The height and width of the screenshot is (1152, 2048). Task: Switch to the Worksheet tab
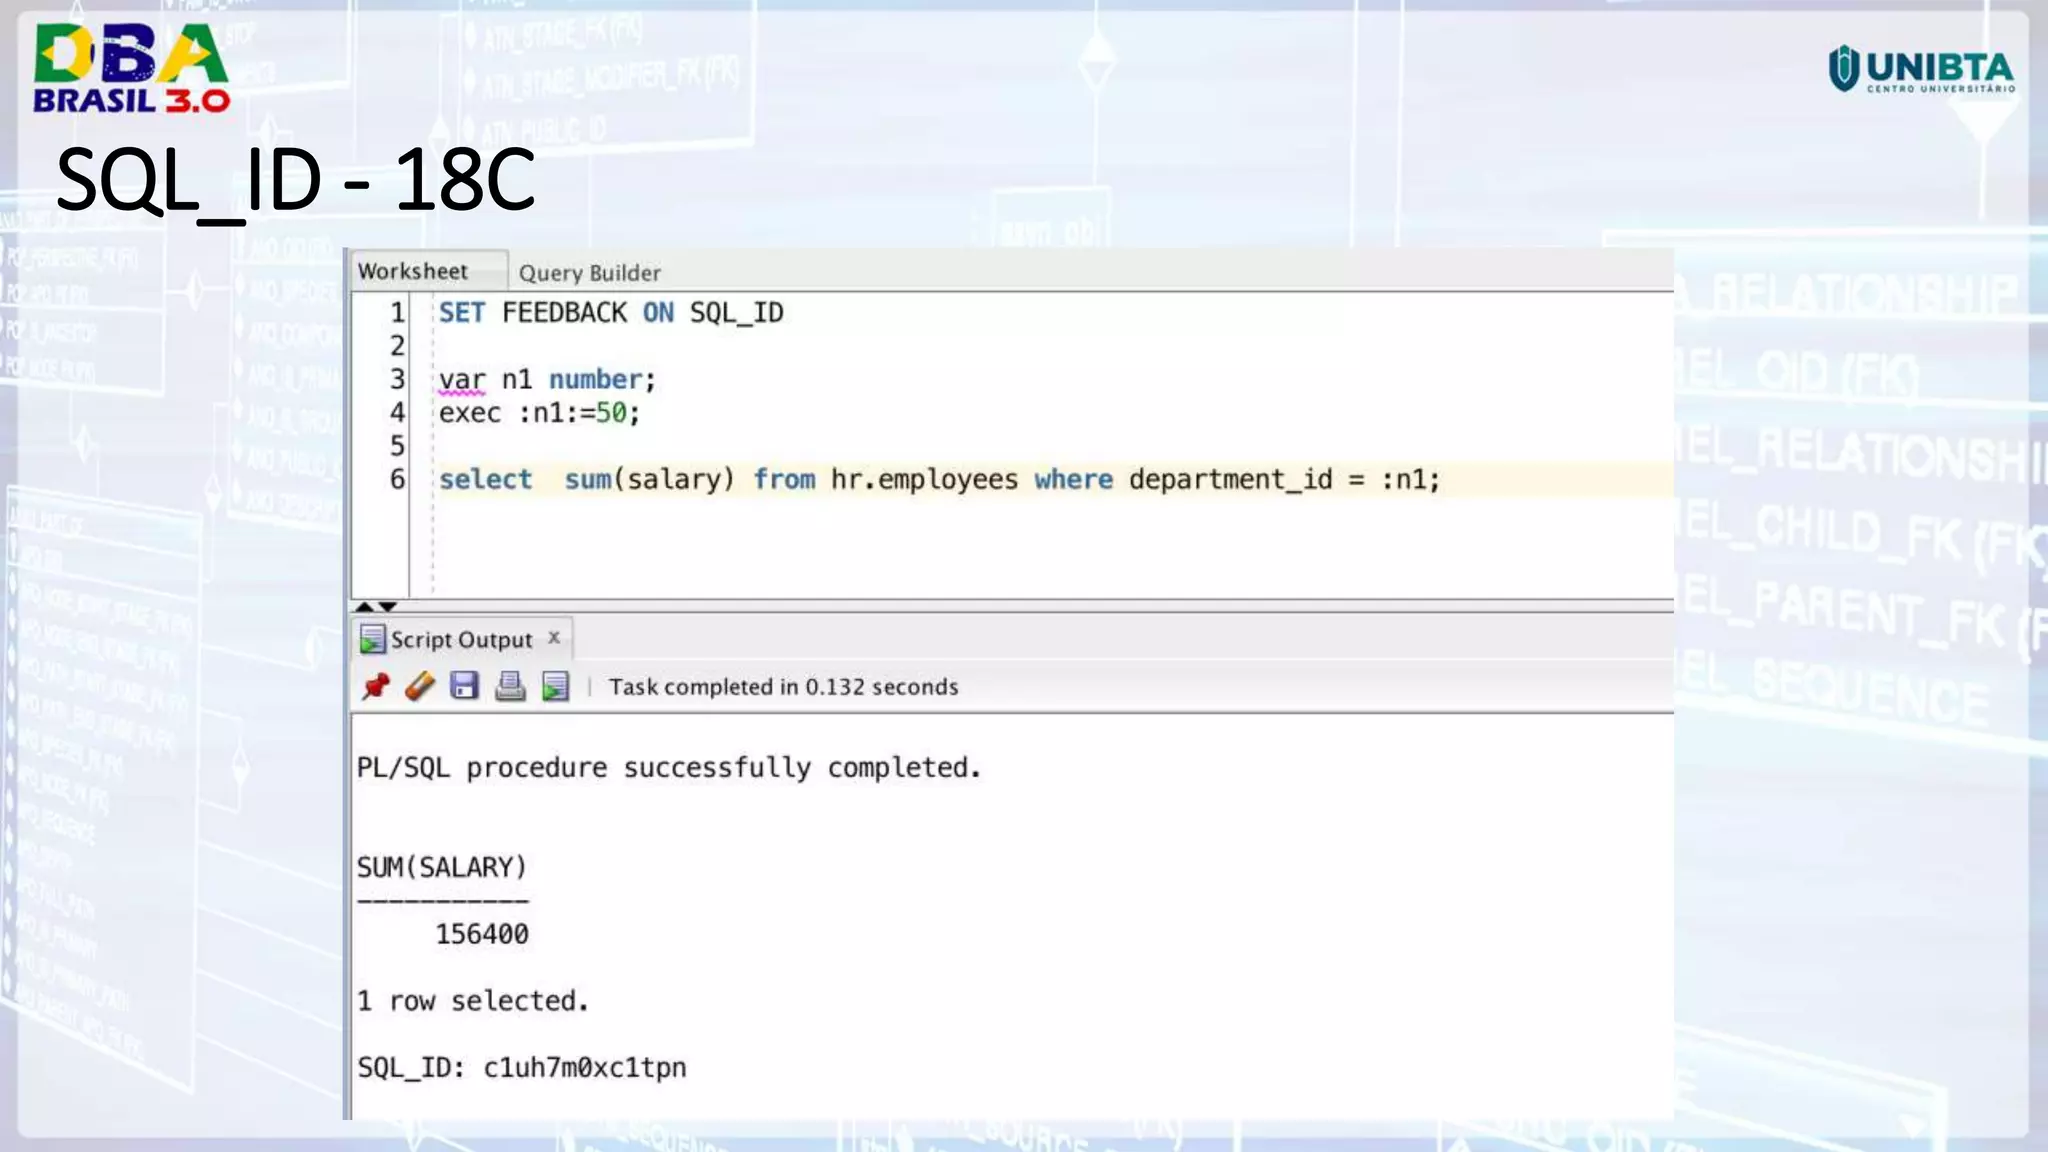pos(413,271)
